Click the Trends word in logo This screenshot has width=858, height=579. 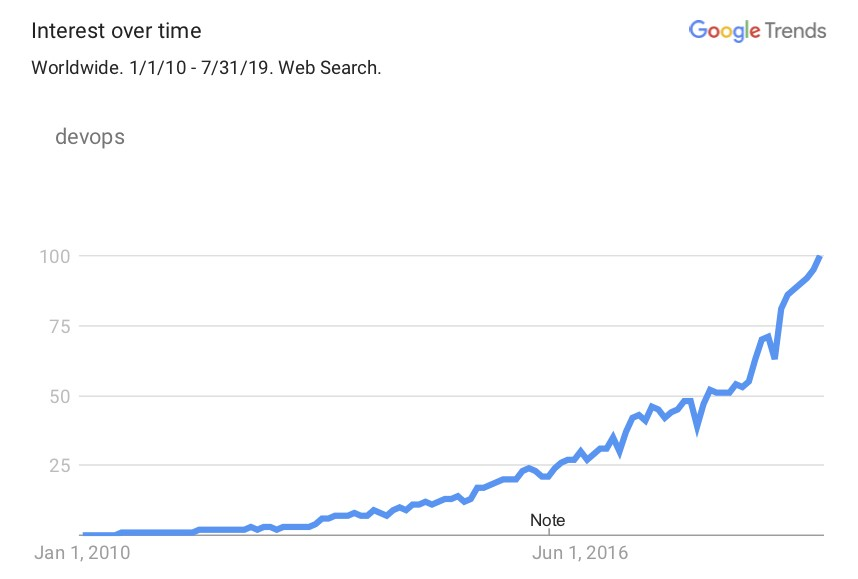(796, 31)
